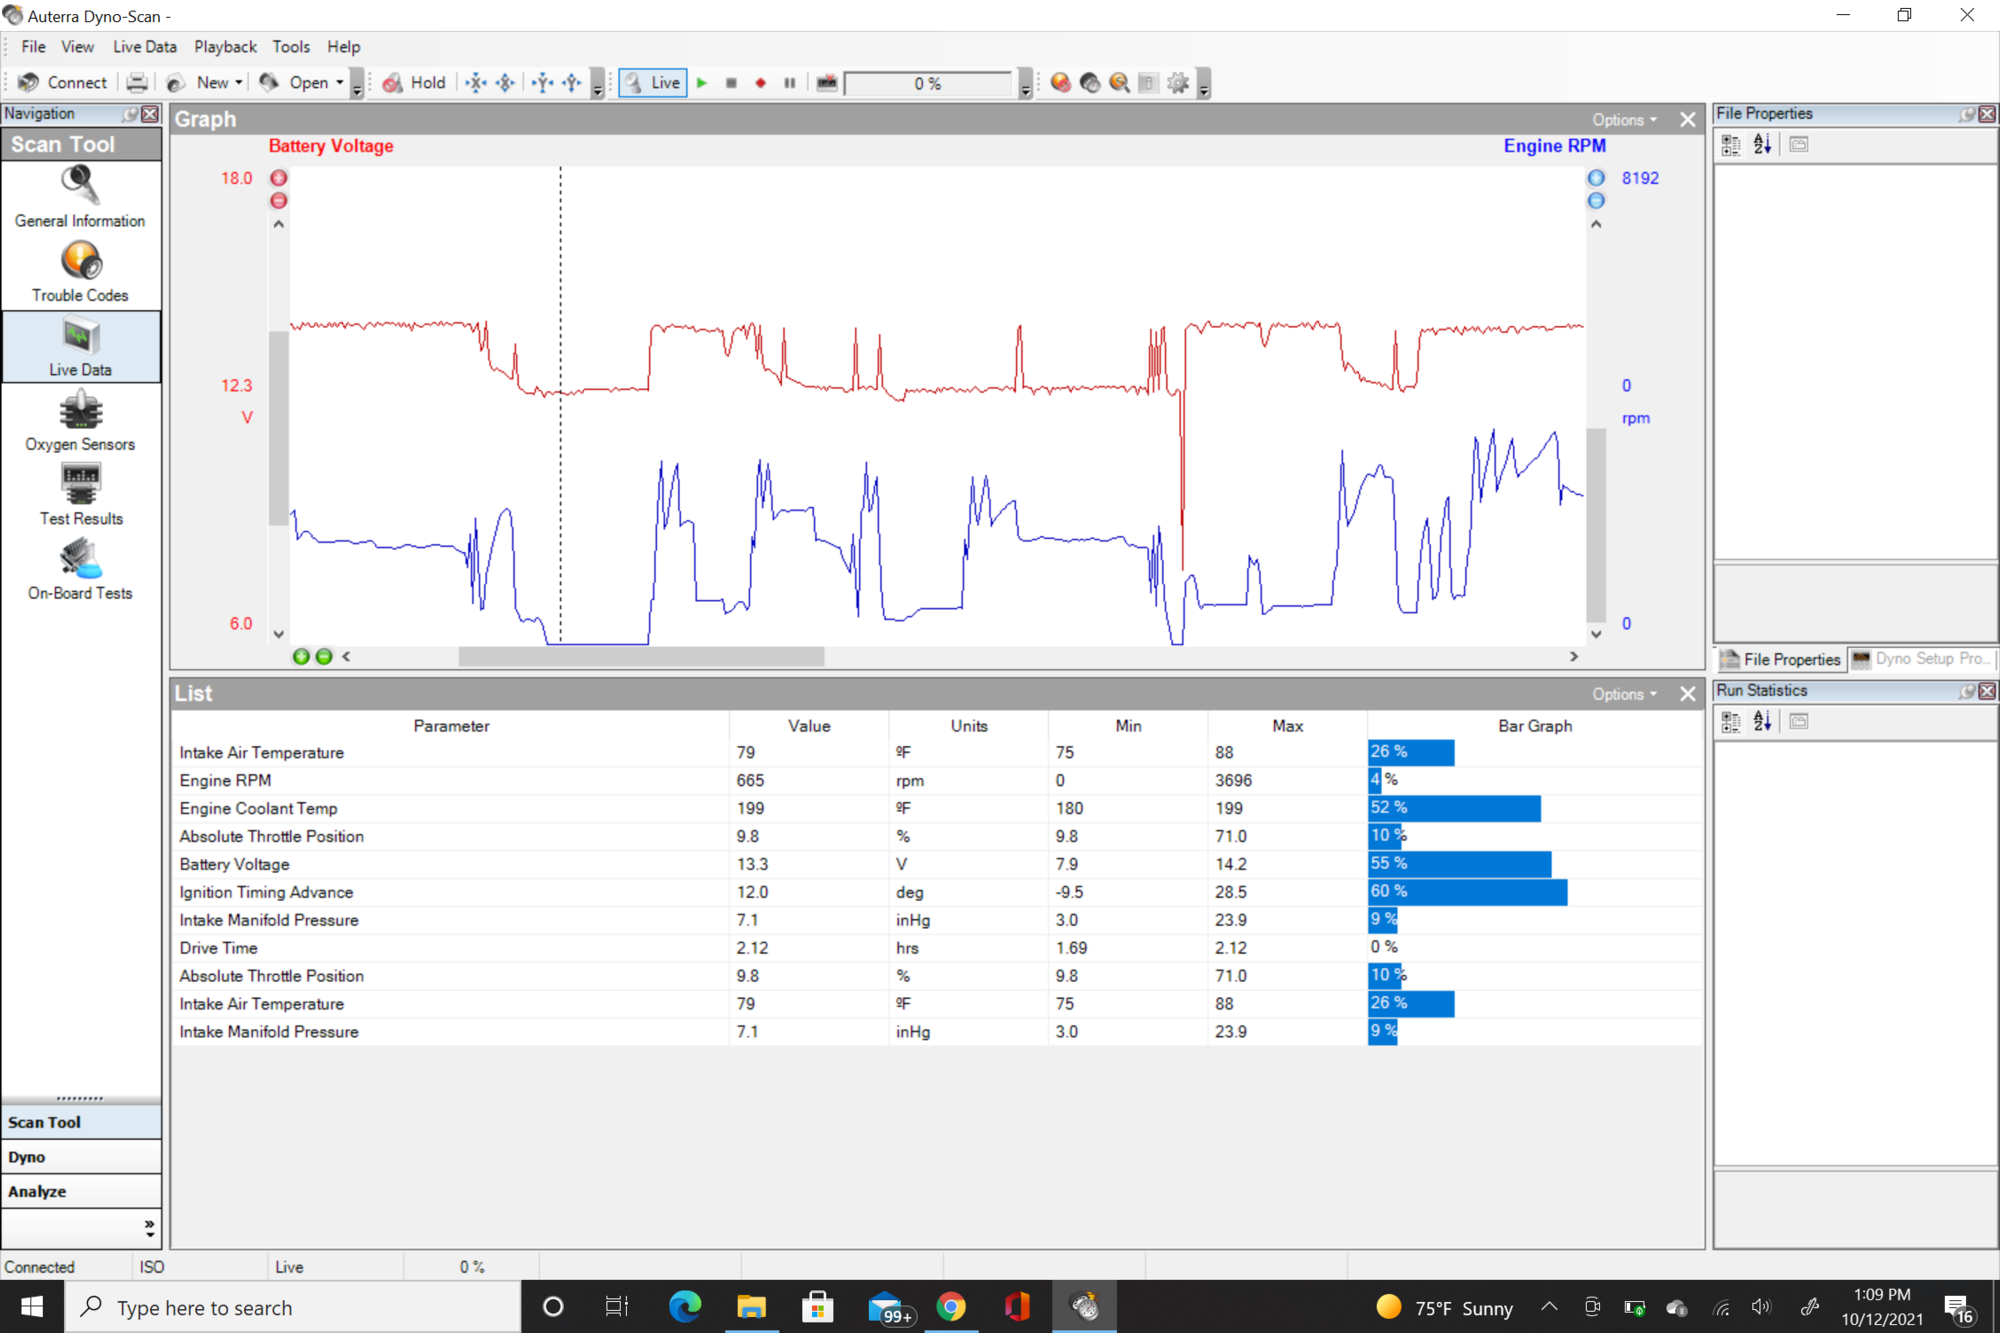
Task: Click red zoom-out circle on Battery Voltage axis
Action: [x=279, y=201]
